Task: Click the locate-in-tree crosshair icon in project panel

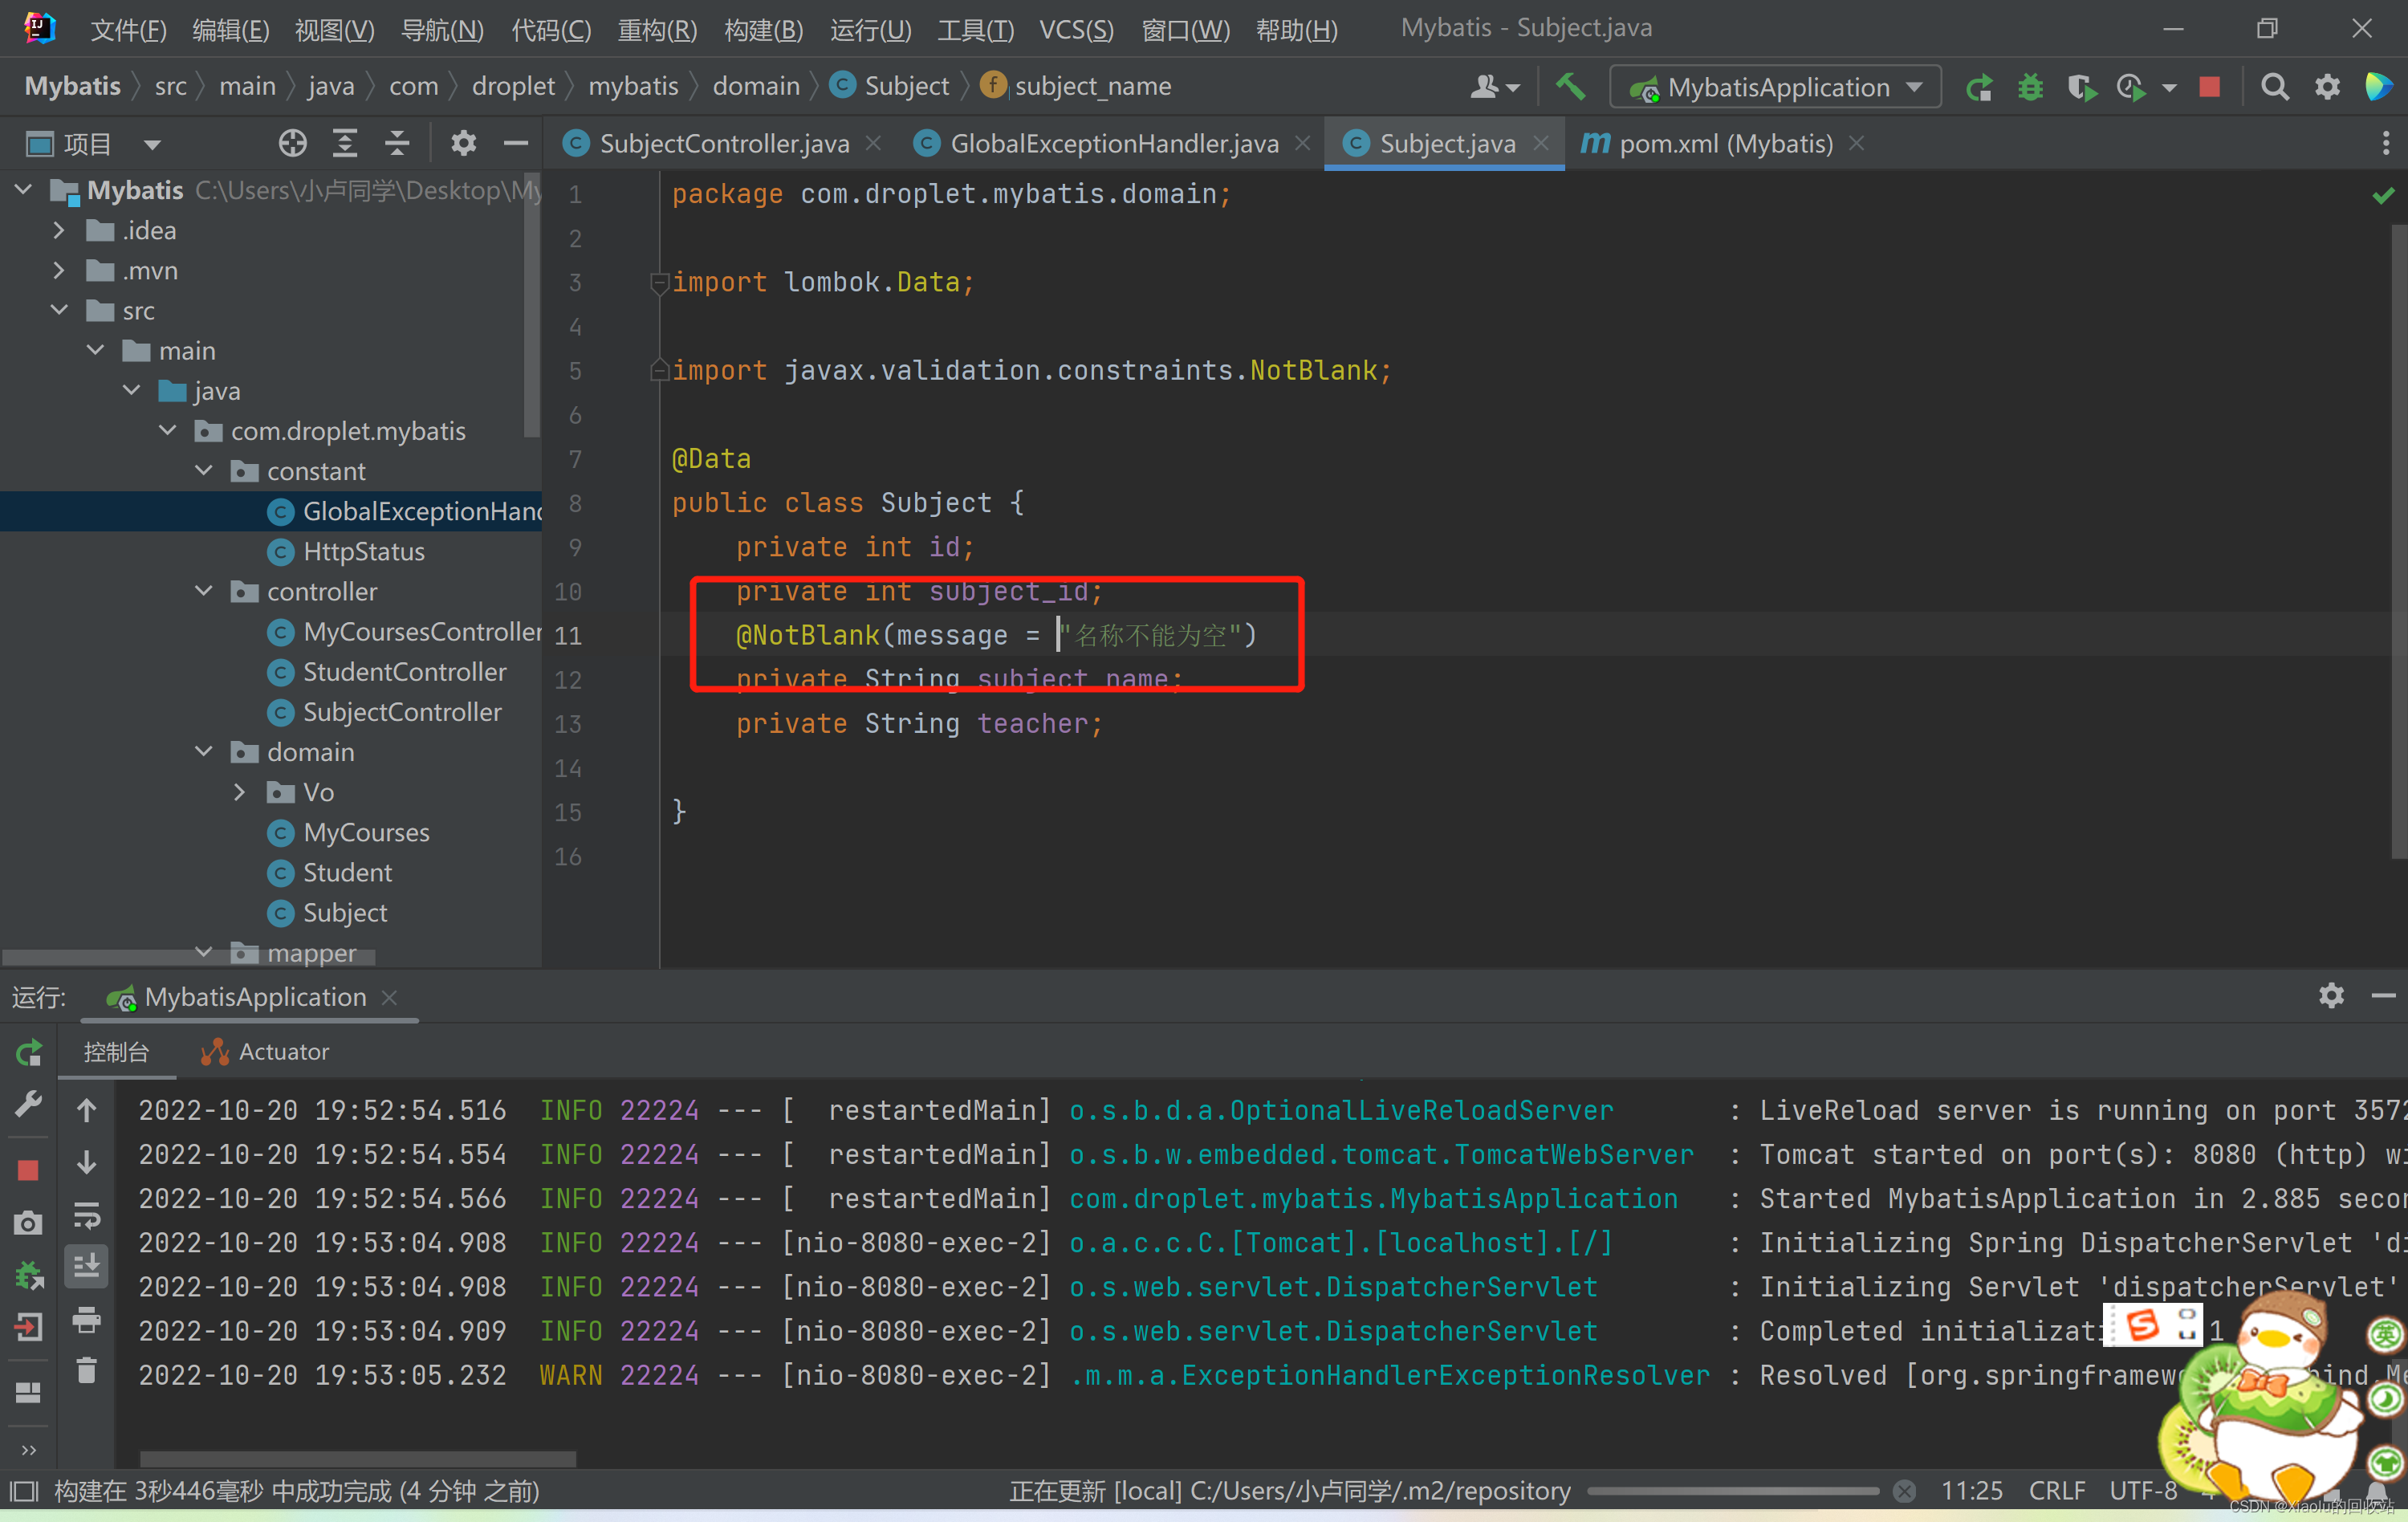Action: (x=292, y=144)
